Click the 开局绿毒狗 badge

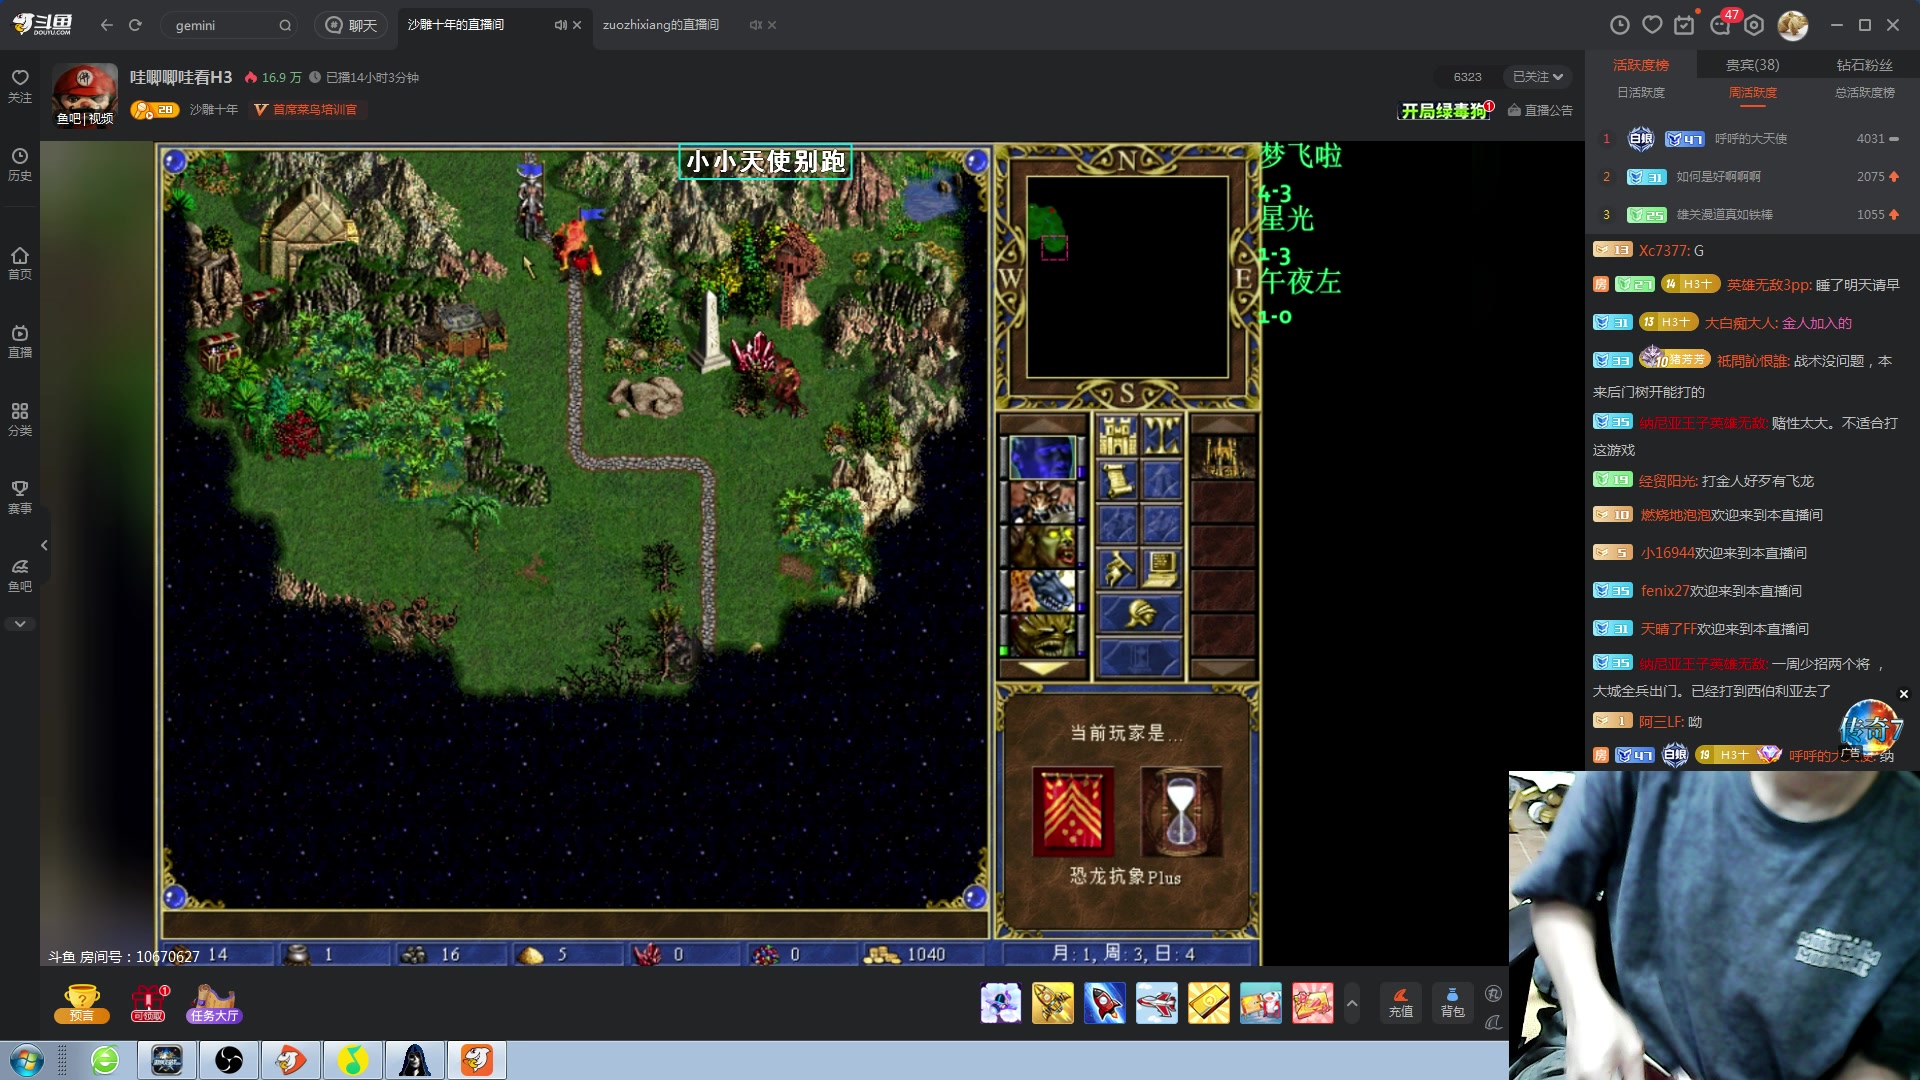1446,110
